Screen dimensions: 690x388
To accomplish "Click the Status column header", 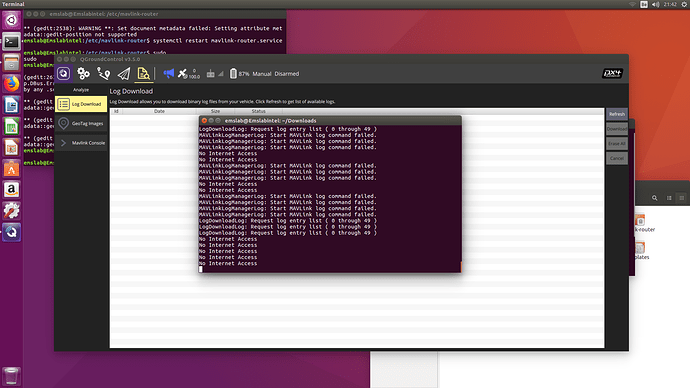I will [258, 111].
